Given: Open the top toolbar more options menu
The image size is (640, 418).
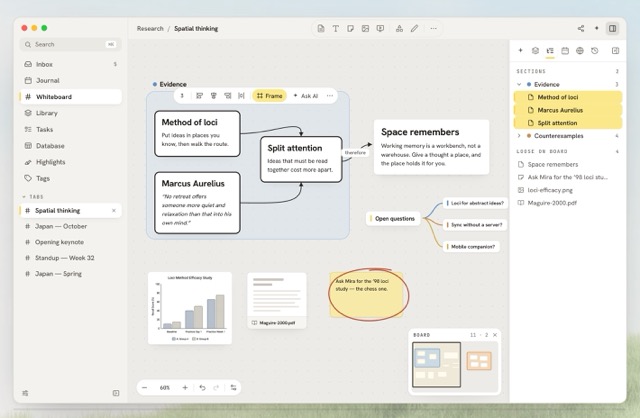Looking at the screenshot, I should click(x=433, y=29).
